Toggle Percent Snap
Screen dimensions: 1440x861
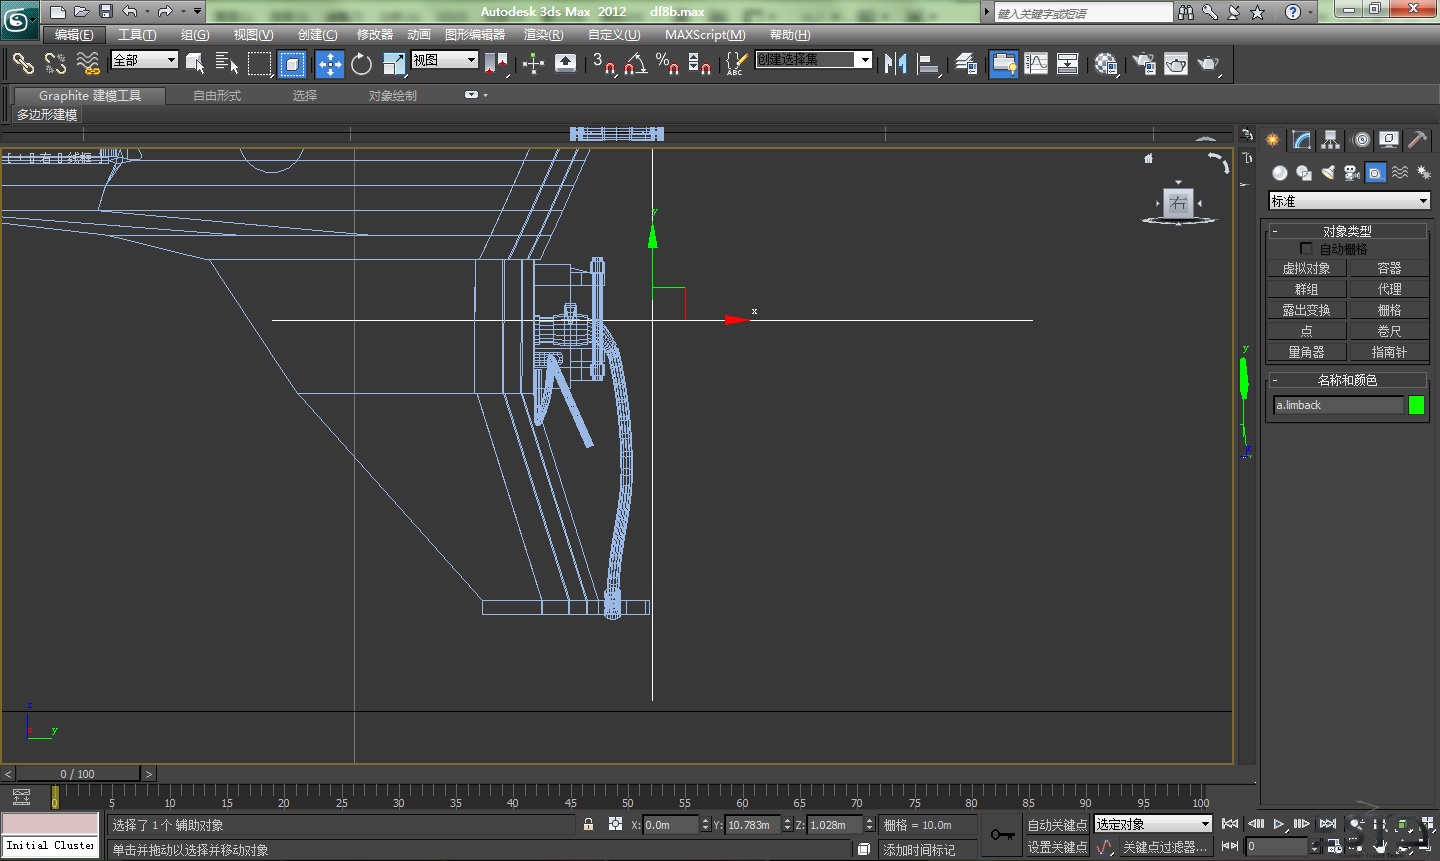coord(668,64)
